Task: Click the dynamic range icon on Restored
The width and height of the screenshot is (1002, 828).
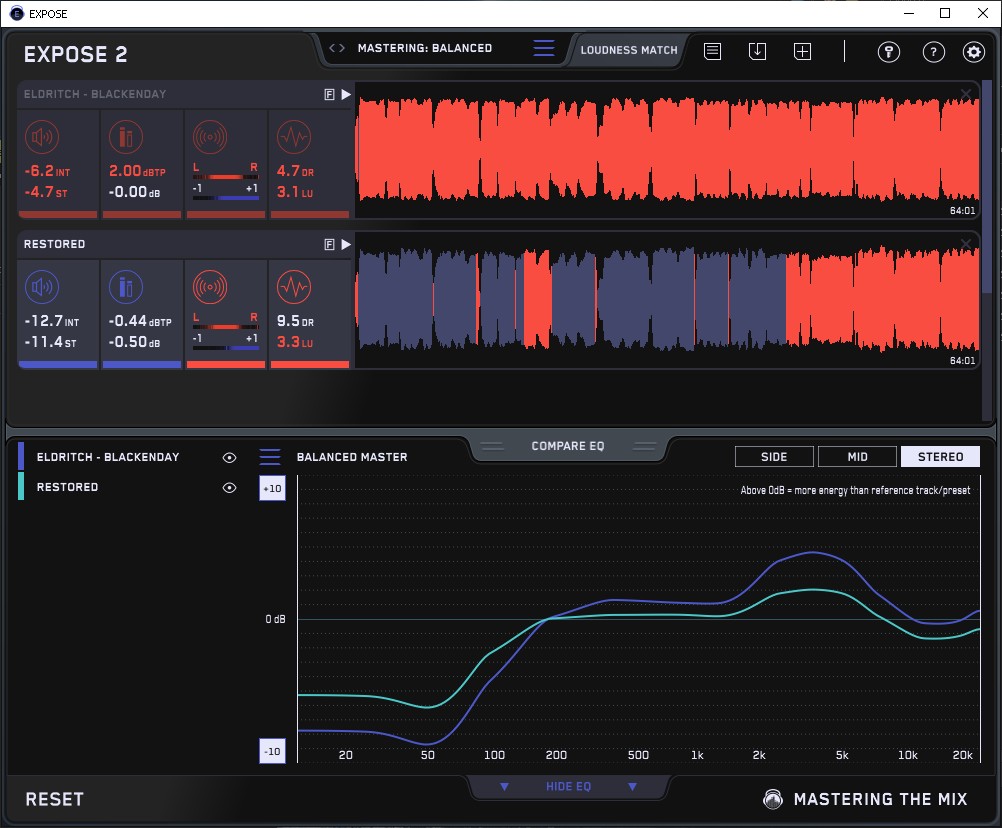Action: click(x=293, y=288)
